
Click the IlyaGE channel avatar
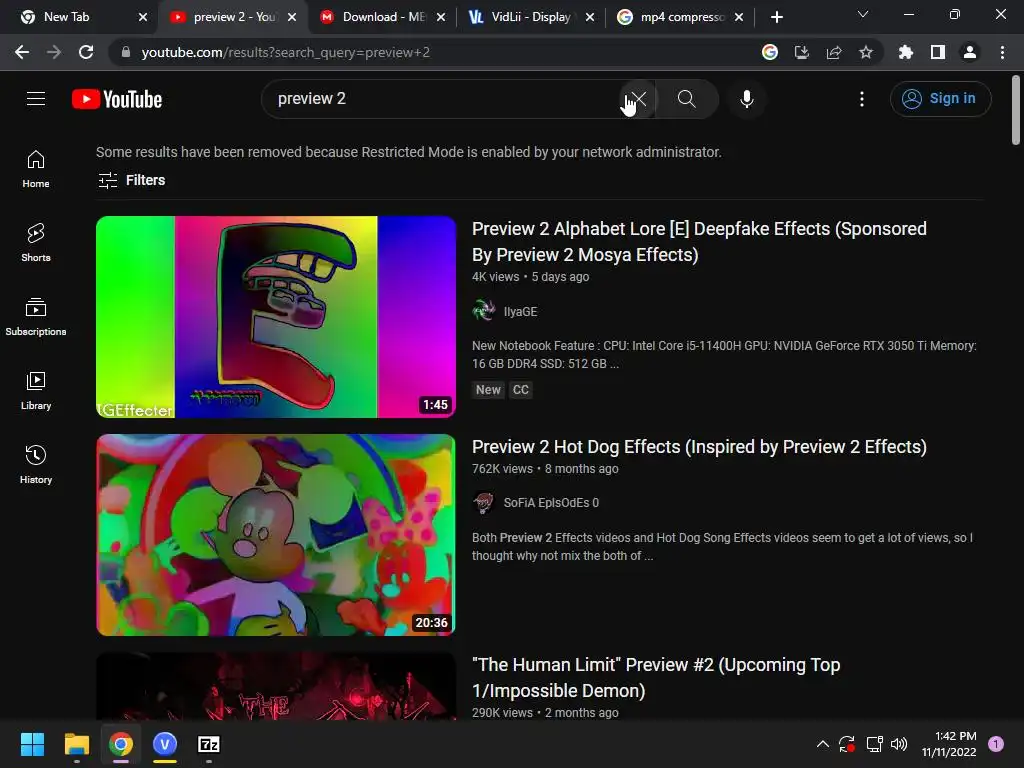click(x=484, y=311)
